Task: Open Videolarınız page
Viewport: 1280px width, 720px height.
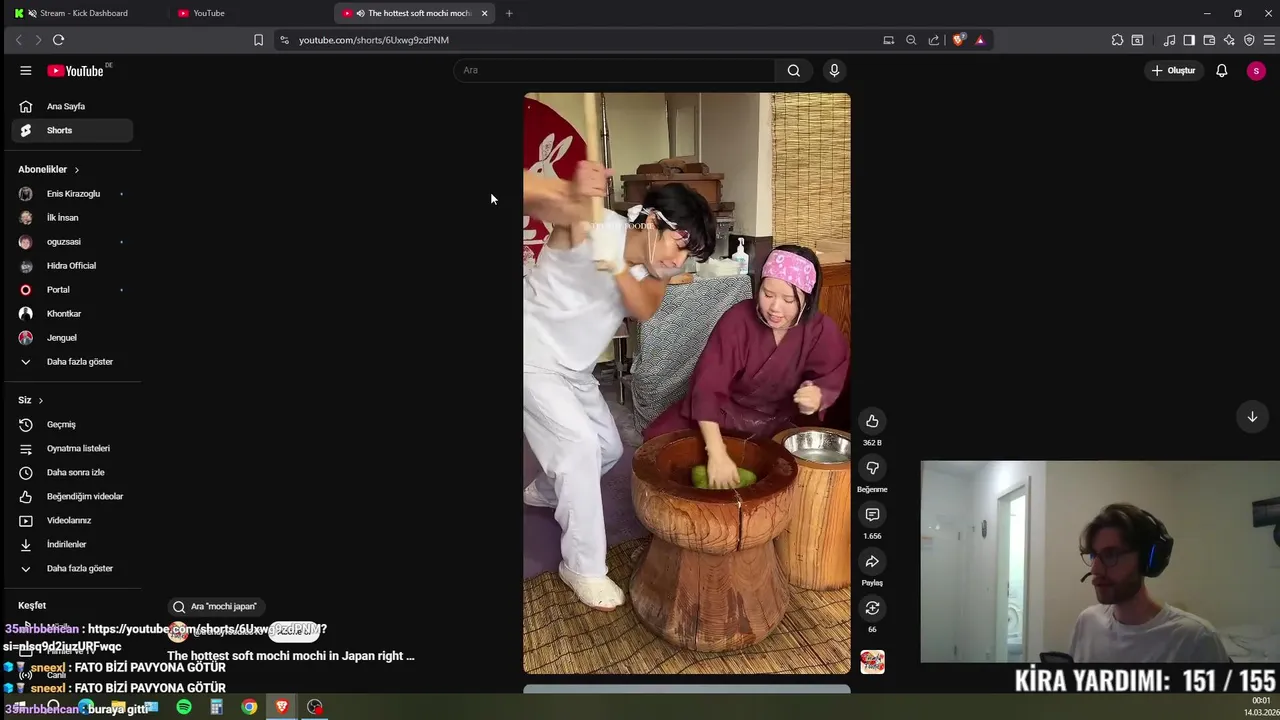Action: 72,520
